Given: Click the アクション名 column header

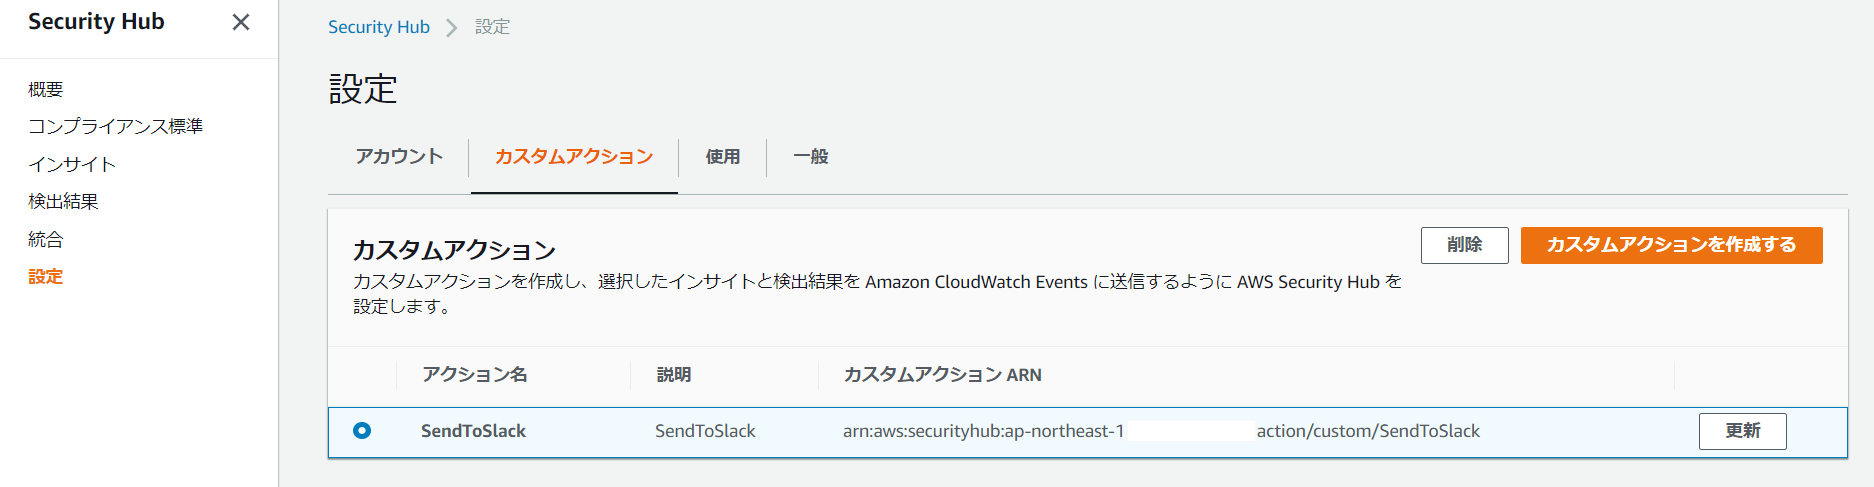Looking at the screenshot, I should pos(475,375).
